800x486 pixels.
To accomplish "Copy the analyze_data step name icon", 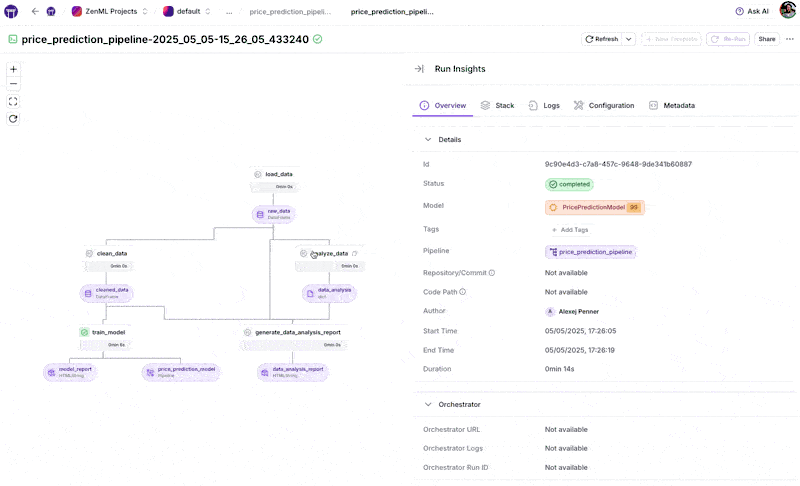I will click(x=355, y=253).
